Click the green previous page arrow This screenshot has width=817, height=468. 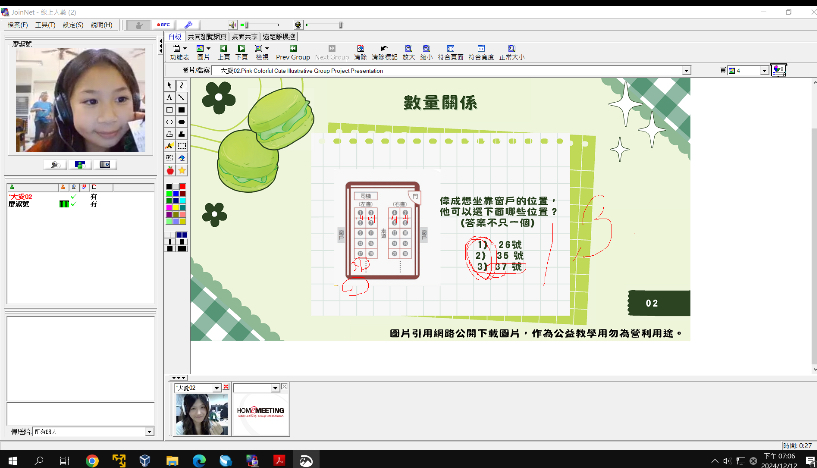coord(223,50)
